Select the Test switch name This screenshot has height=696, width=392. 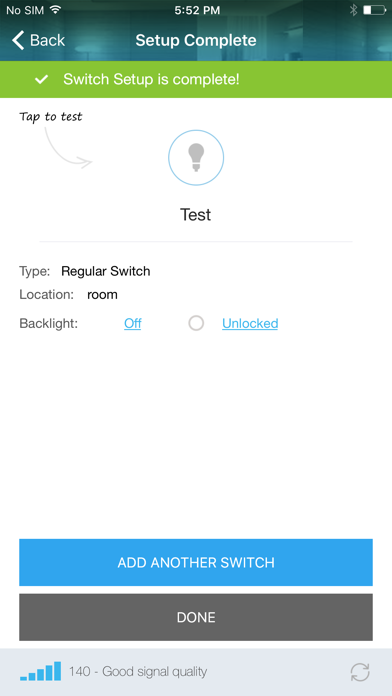196,215
